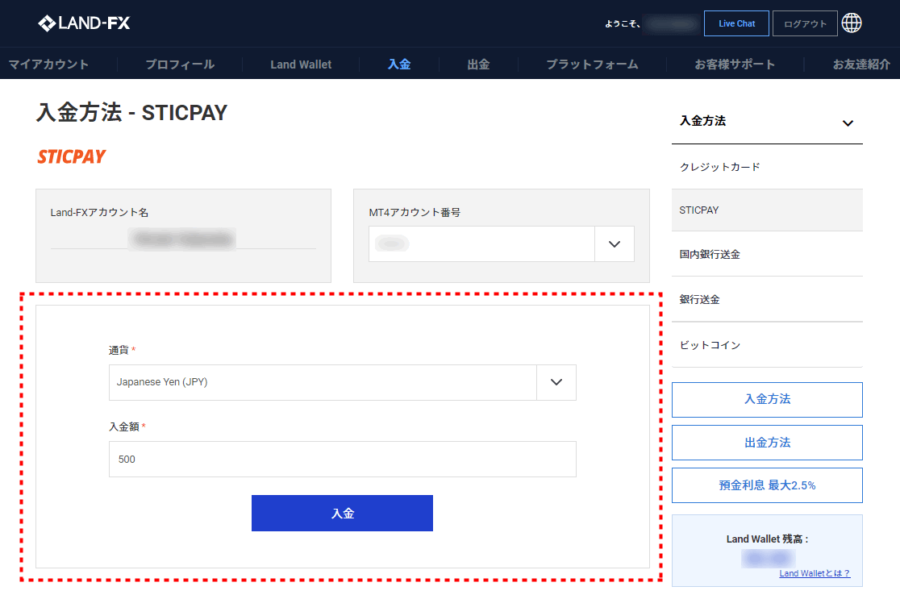Select 出金 in the navigation bar
The width and height of the screenshot is (900, 595).
coord(478,64)
